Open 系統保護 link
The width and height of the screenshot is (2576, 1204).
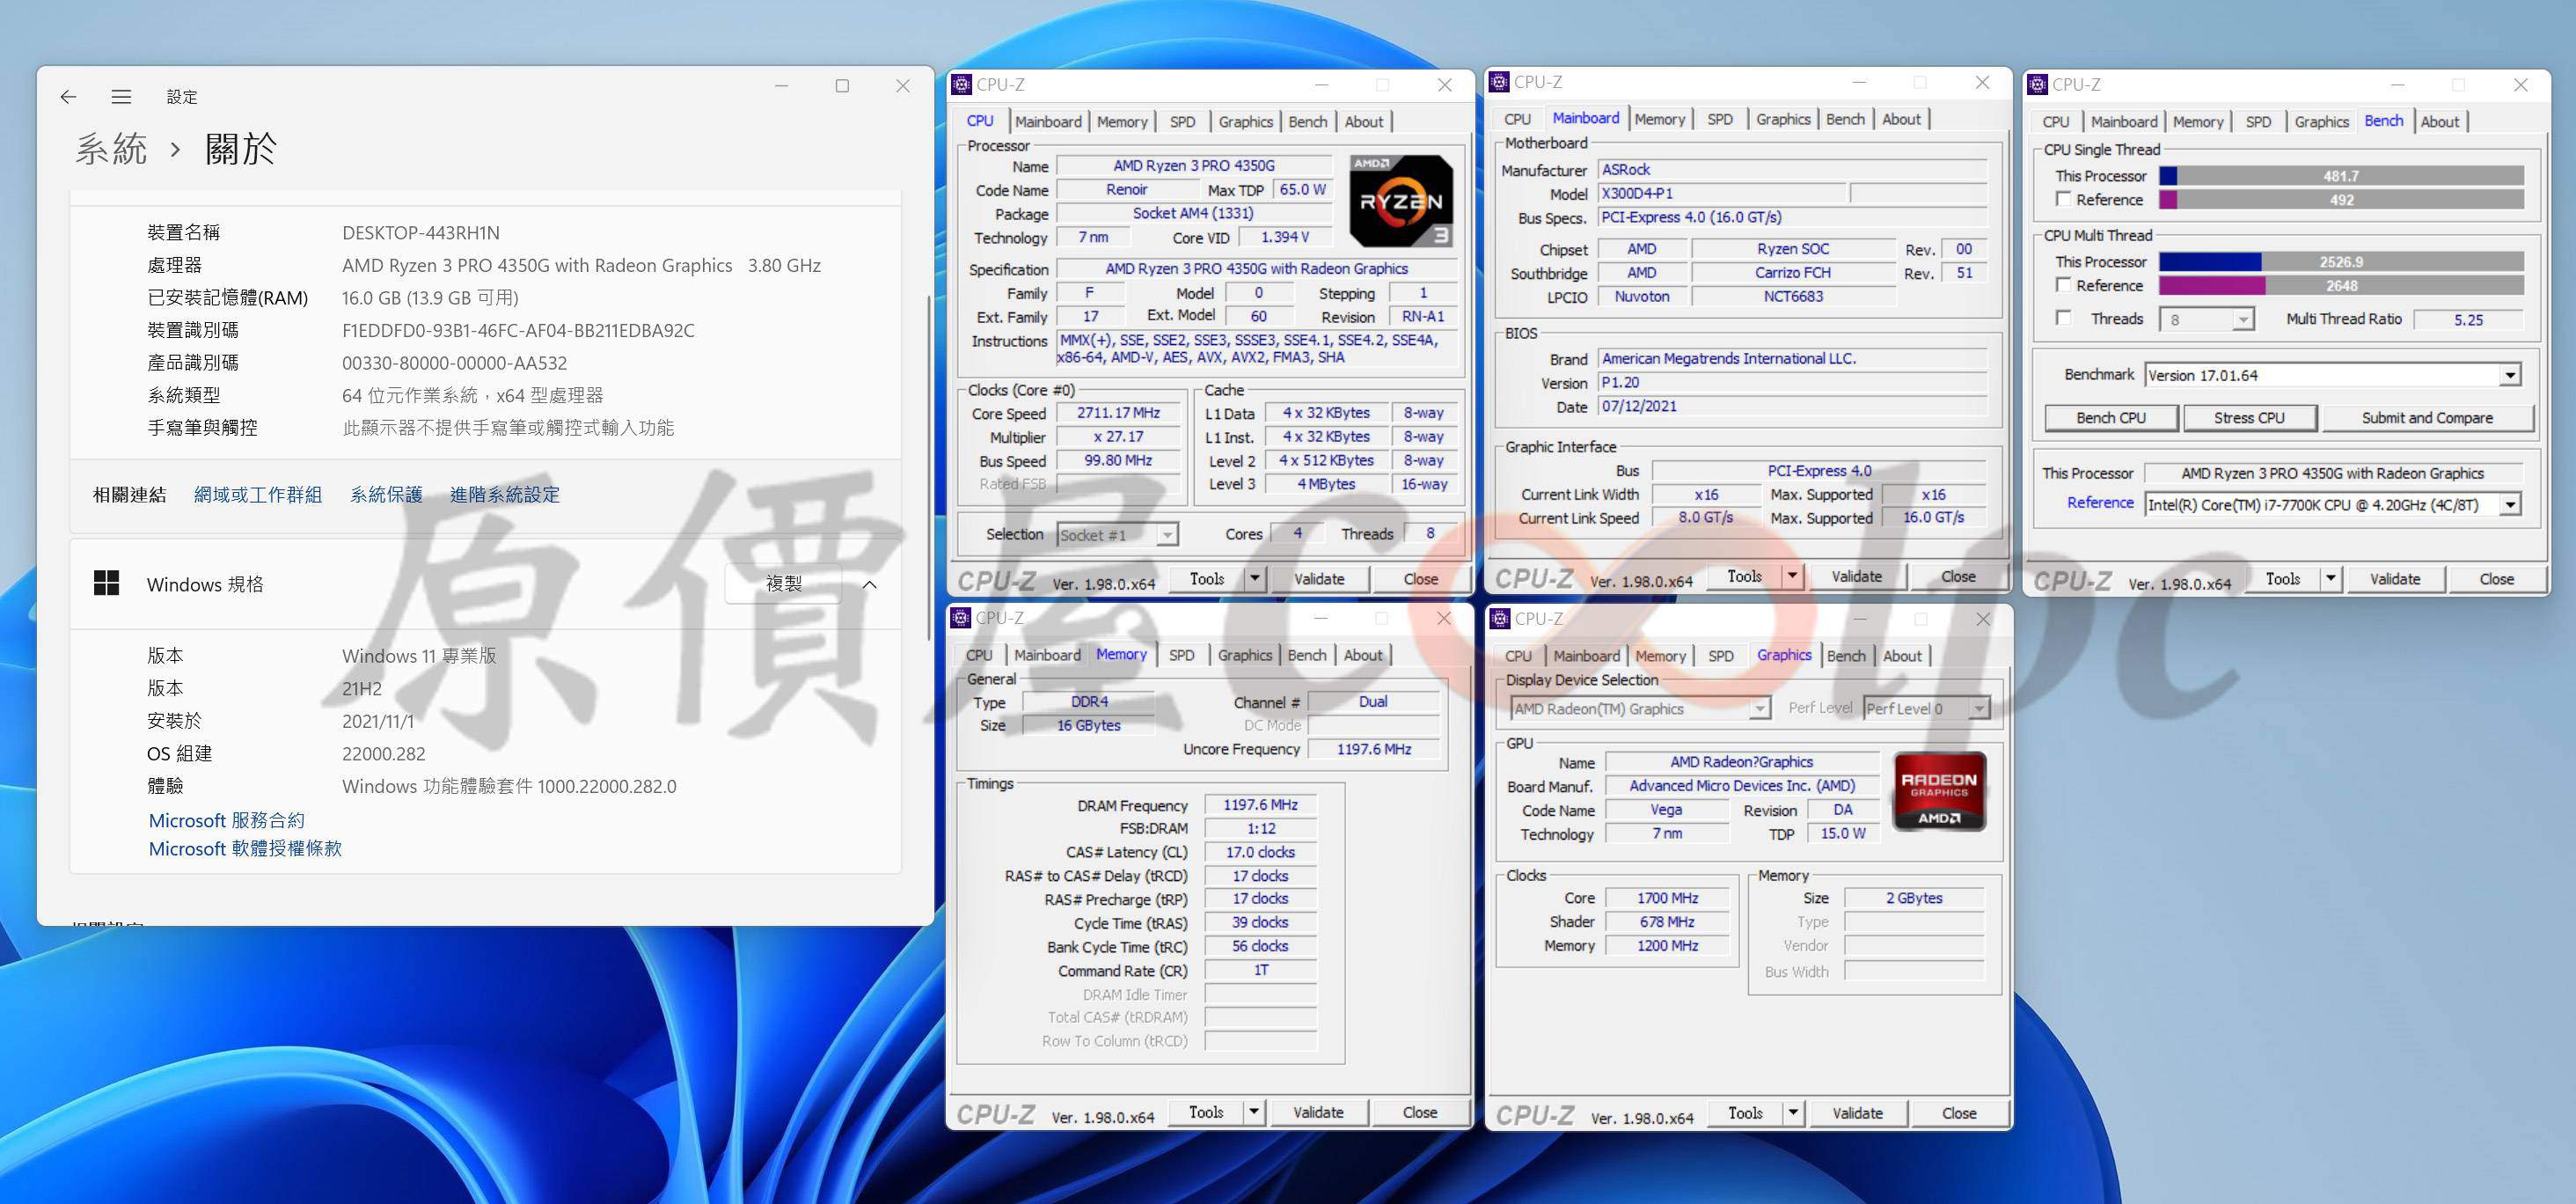tap(386, 494)
